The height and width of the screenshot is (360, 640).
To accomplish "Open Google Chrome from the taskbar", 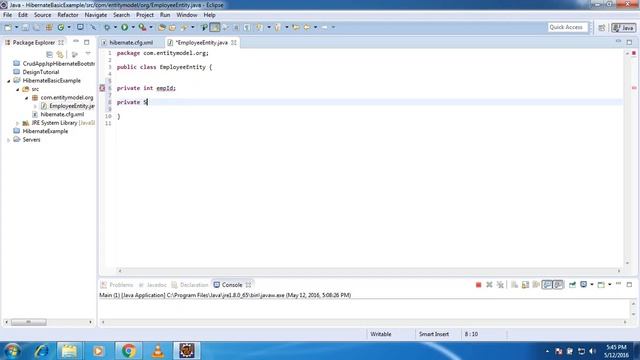I will (x=128, y=351).
